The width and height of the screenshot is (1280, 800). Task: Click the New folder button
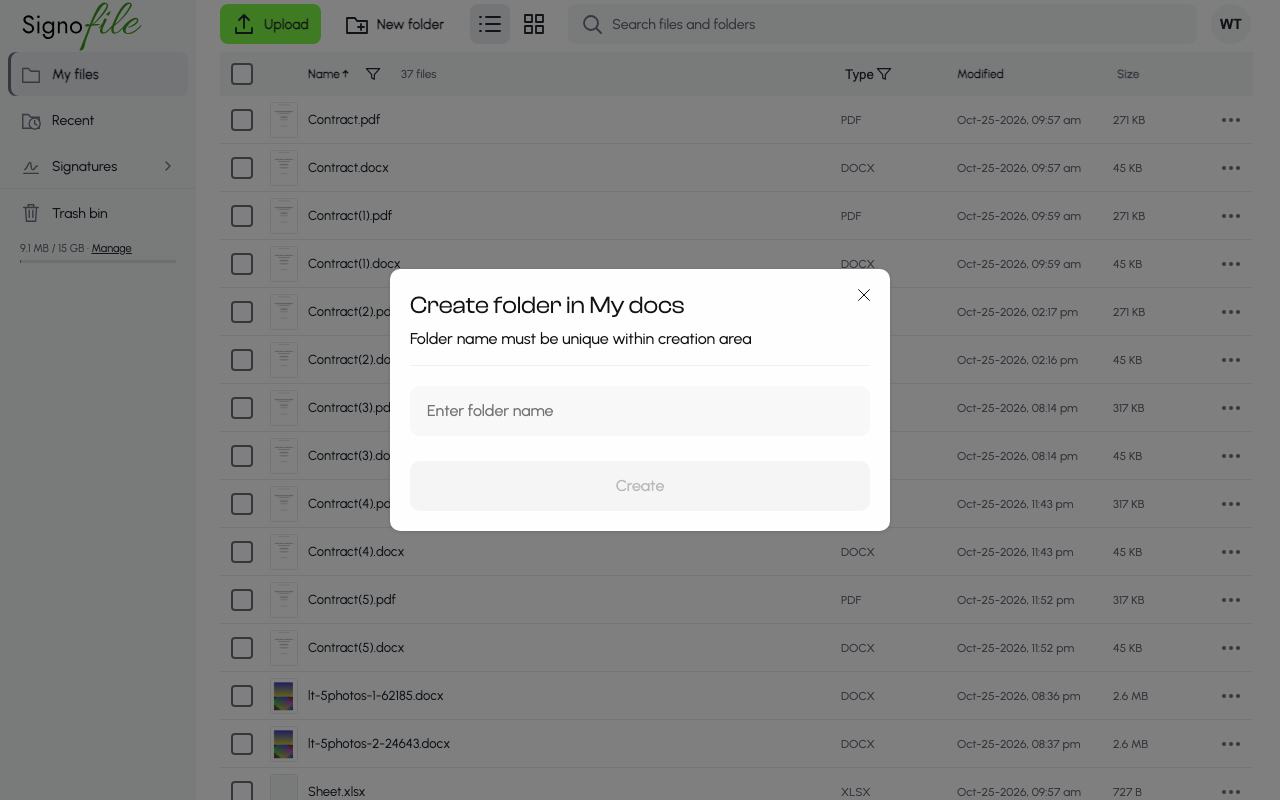click(x=395, y=24)
